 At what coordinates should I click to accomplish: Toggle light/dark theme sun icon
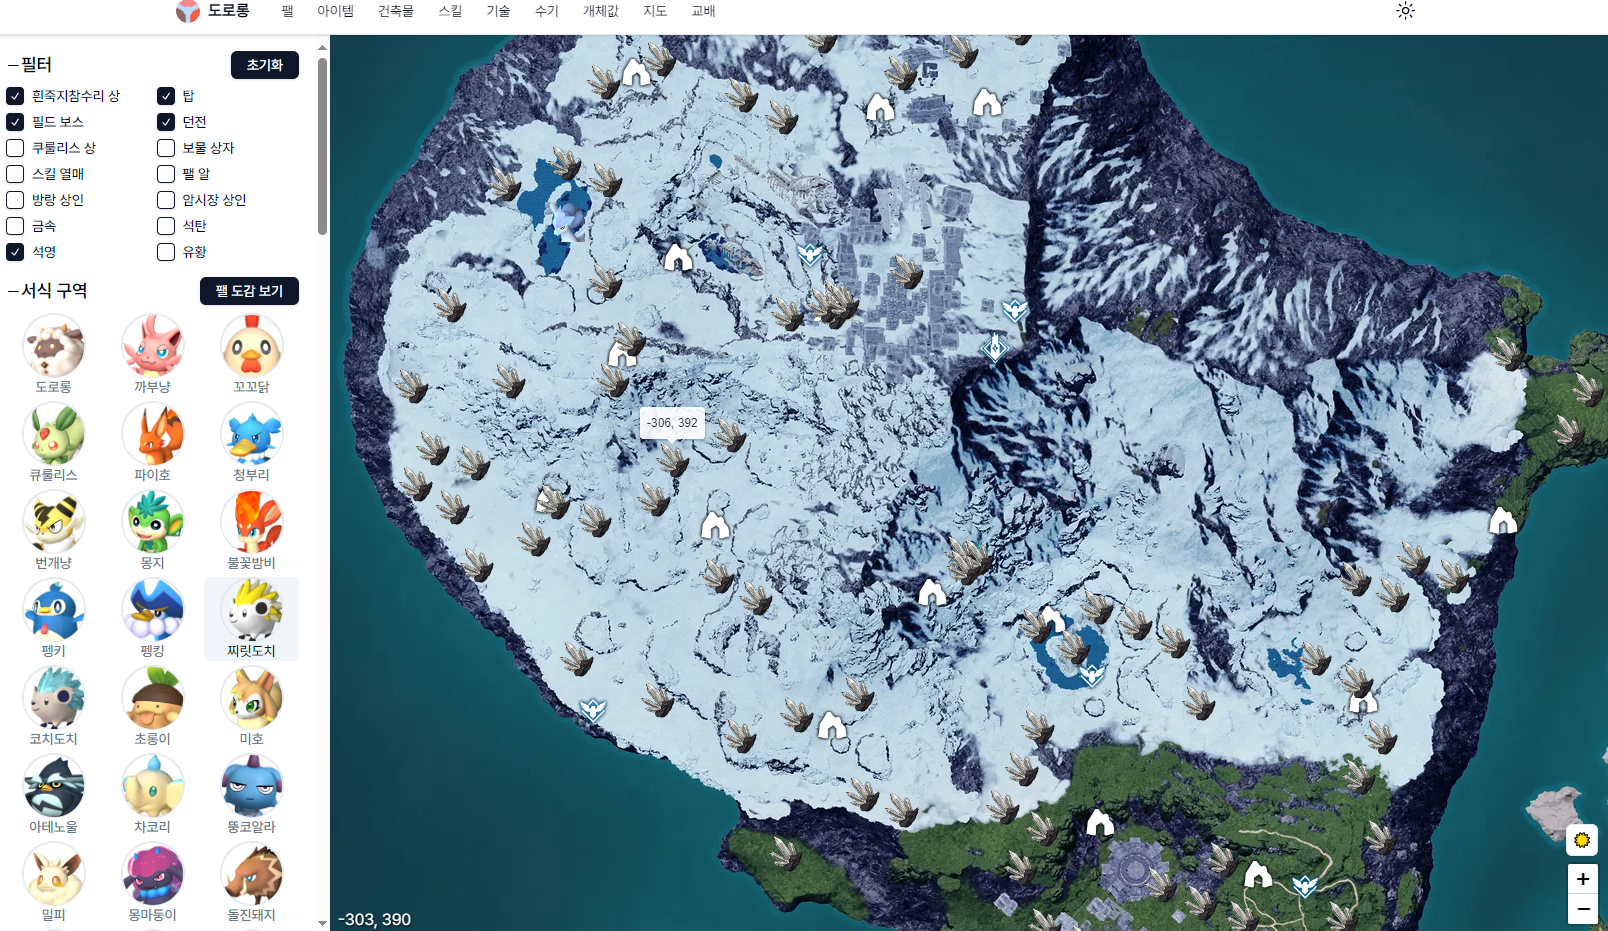click(x=1405, y=11)
